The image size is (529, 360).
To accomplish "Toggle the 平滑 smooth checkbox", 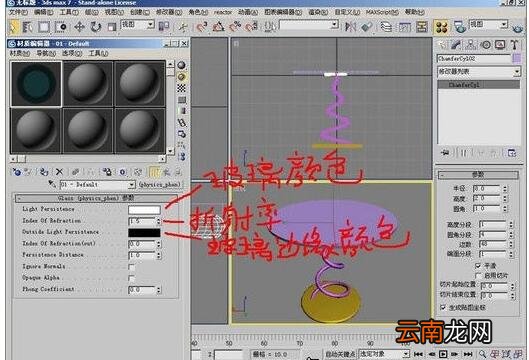I will (x=478, y=266).
